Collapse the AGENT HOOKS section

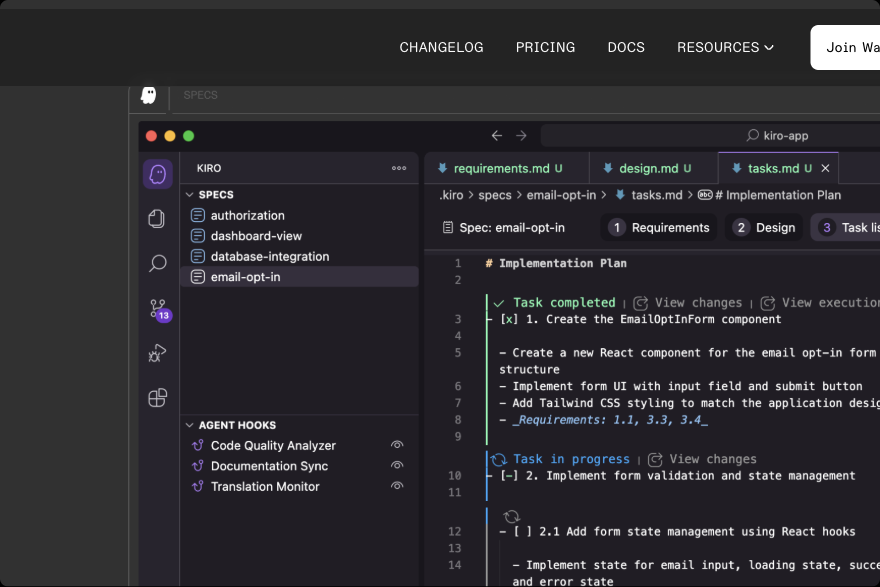tap(190, 425)
